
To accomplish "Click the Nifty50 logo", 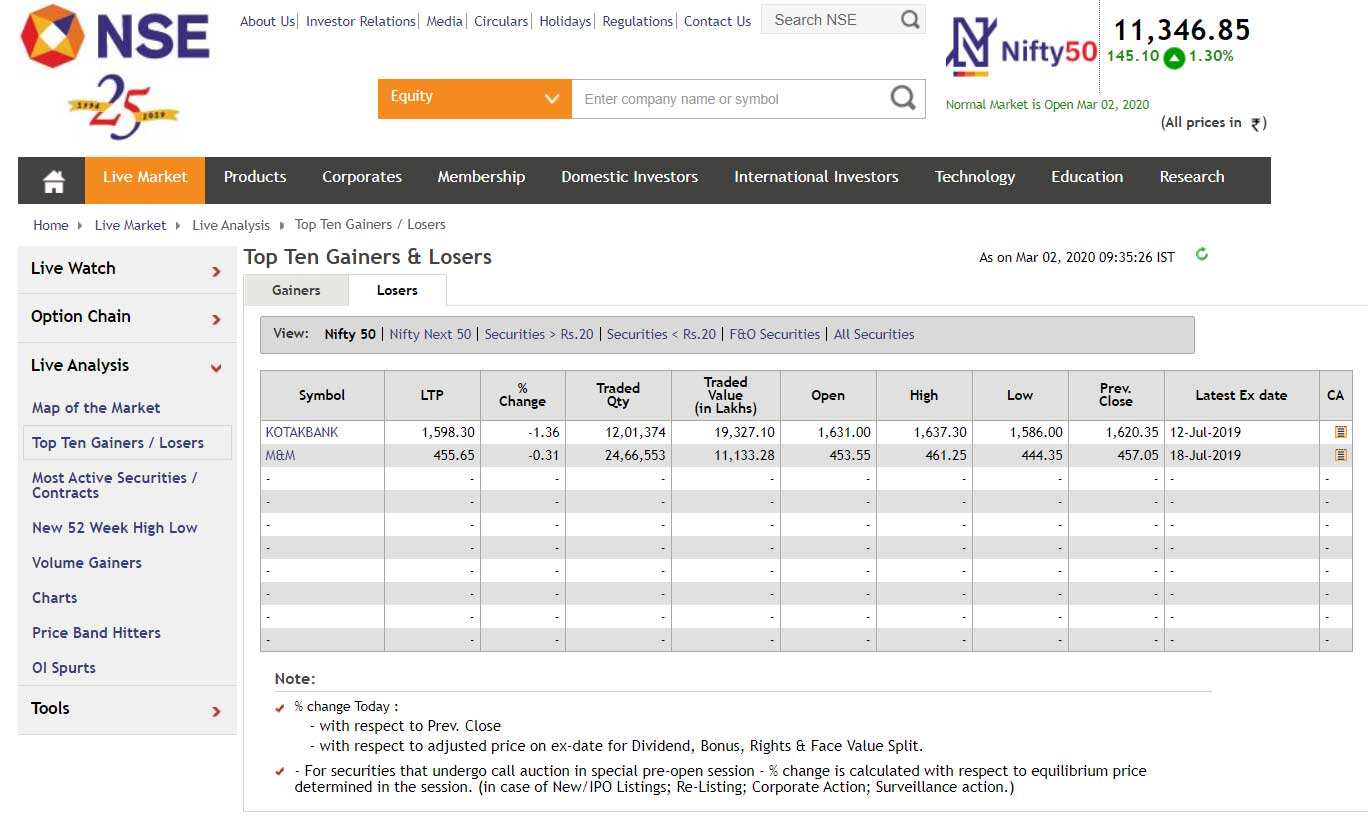I will pos(1021,48).
